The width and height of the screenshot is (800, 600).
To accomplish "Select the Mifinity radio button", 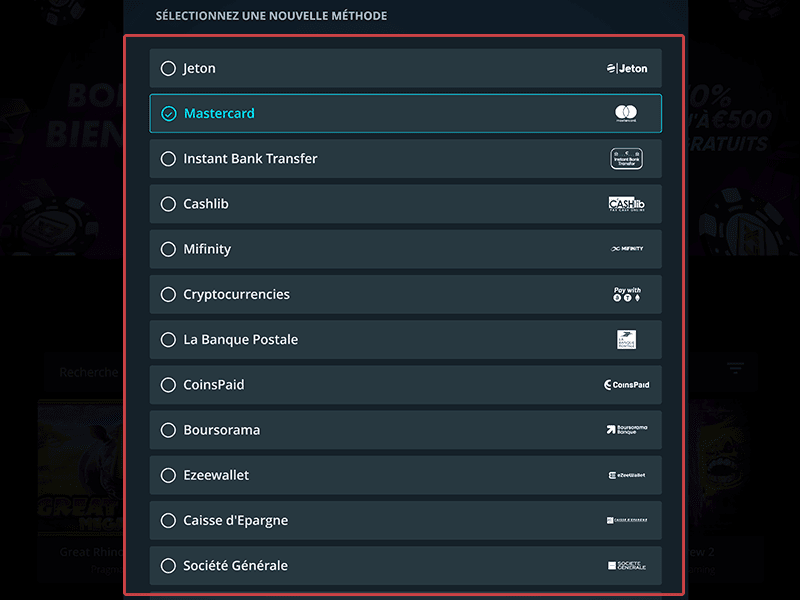I will [168, 249].
